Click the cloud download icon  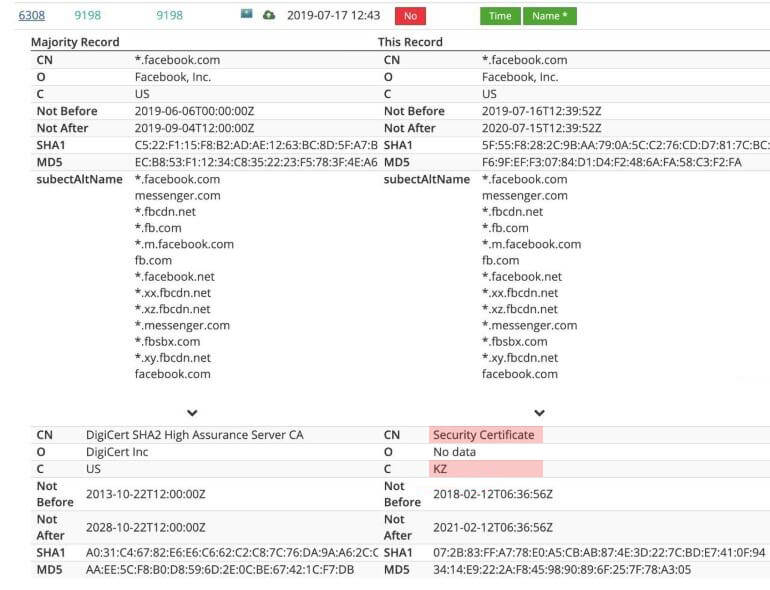pos(269,15)
